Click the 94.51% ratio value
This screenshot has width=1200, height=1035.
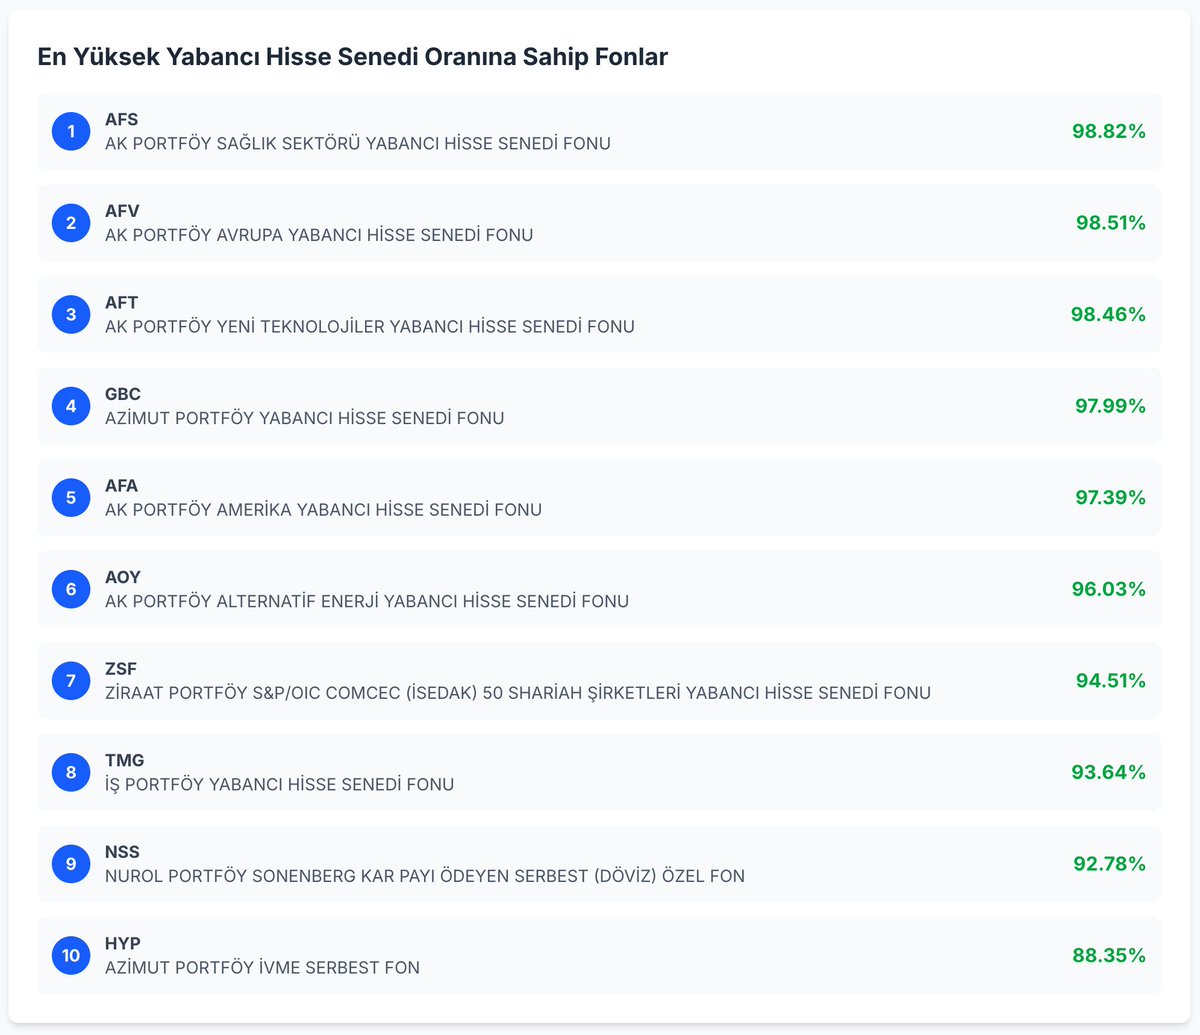tap(1111, 681)
